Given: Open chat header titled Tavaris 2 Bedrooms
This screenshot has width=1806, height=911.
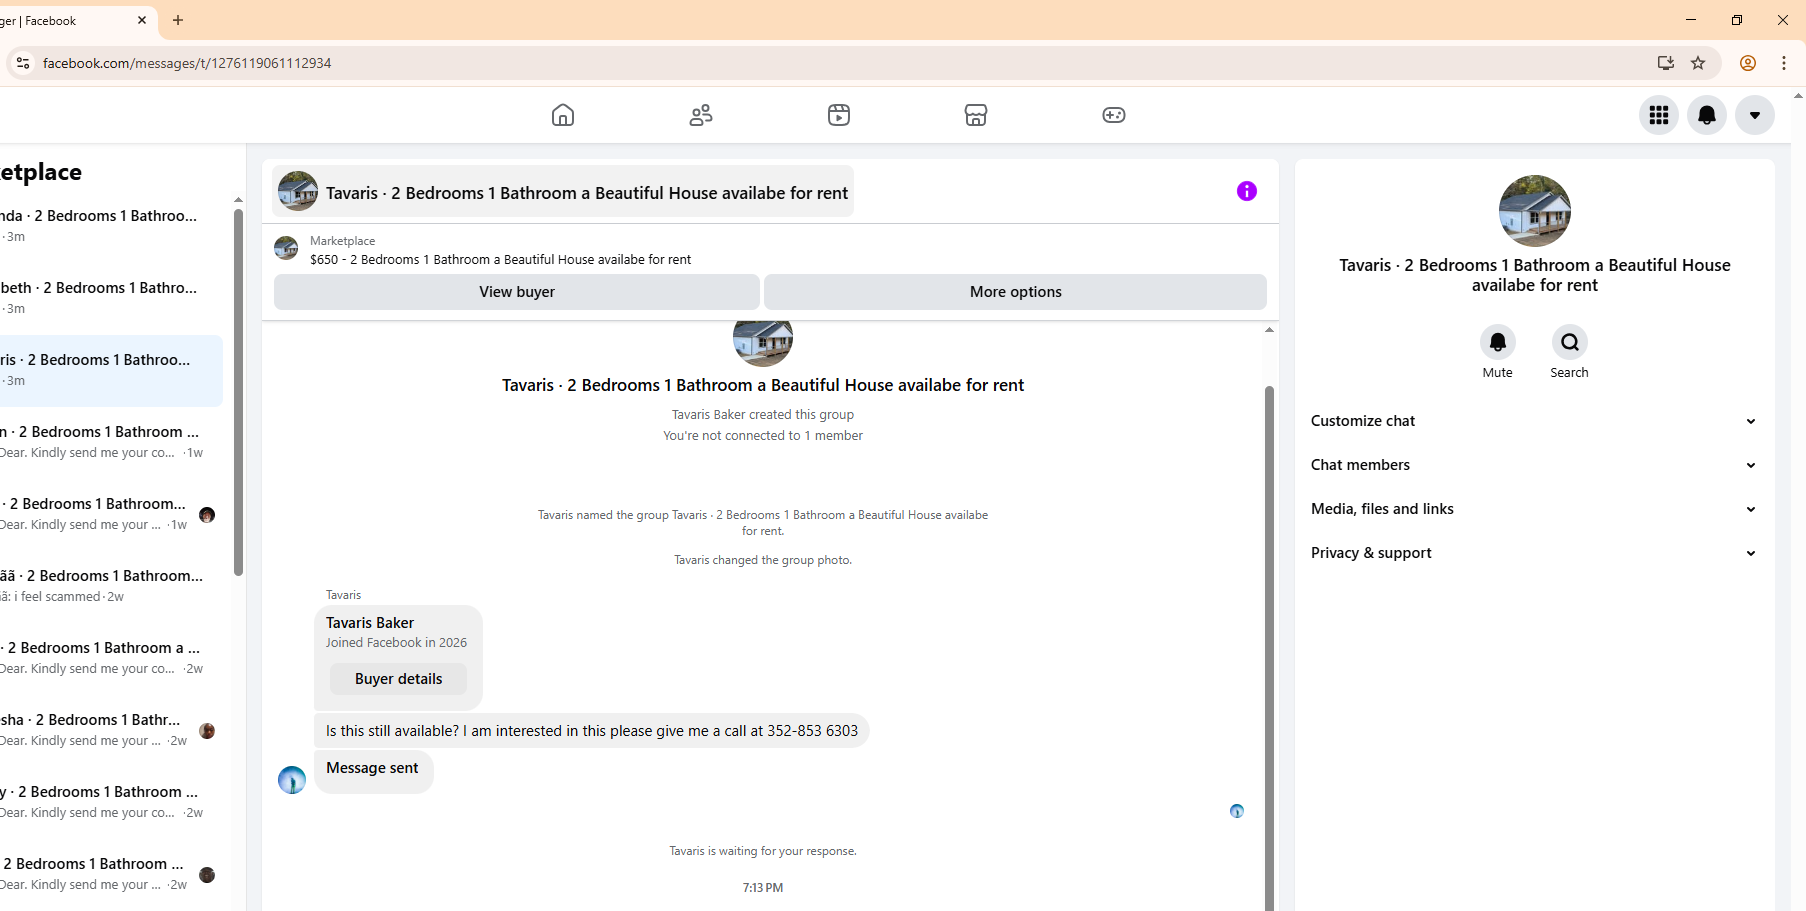Looking at the screenshot, I should click(x=563, y=192).
